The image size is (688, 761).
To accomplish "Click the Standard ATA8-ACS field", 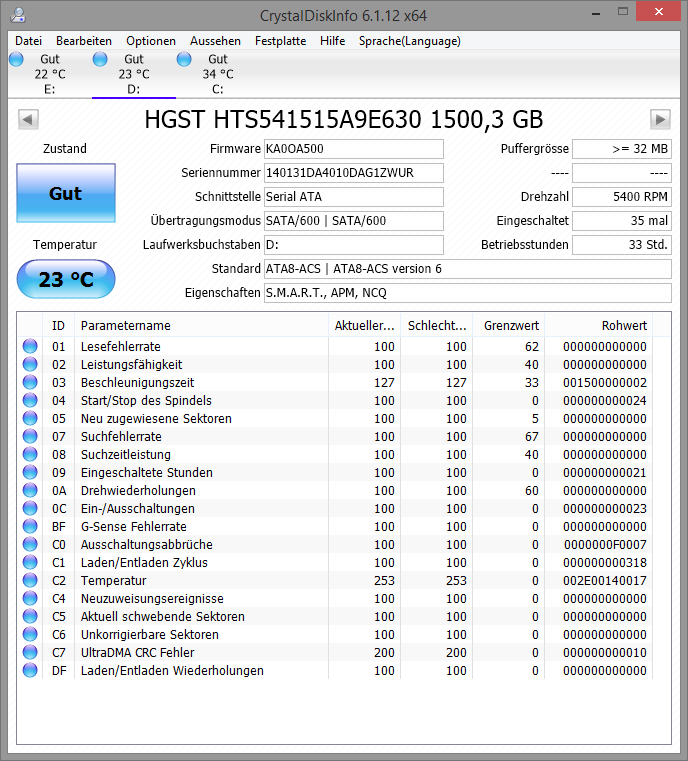I will coord(468,269).
